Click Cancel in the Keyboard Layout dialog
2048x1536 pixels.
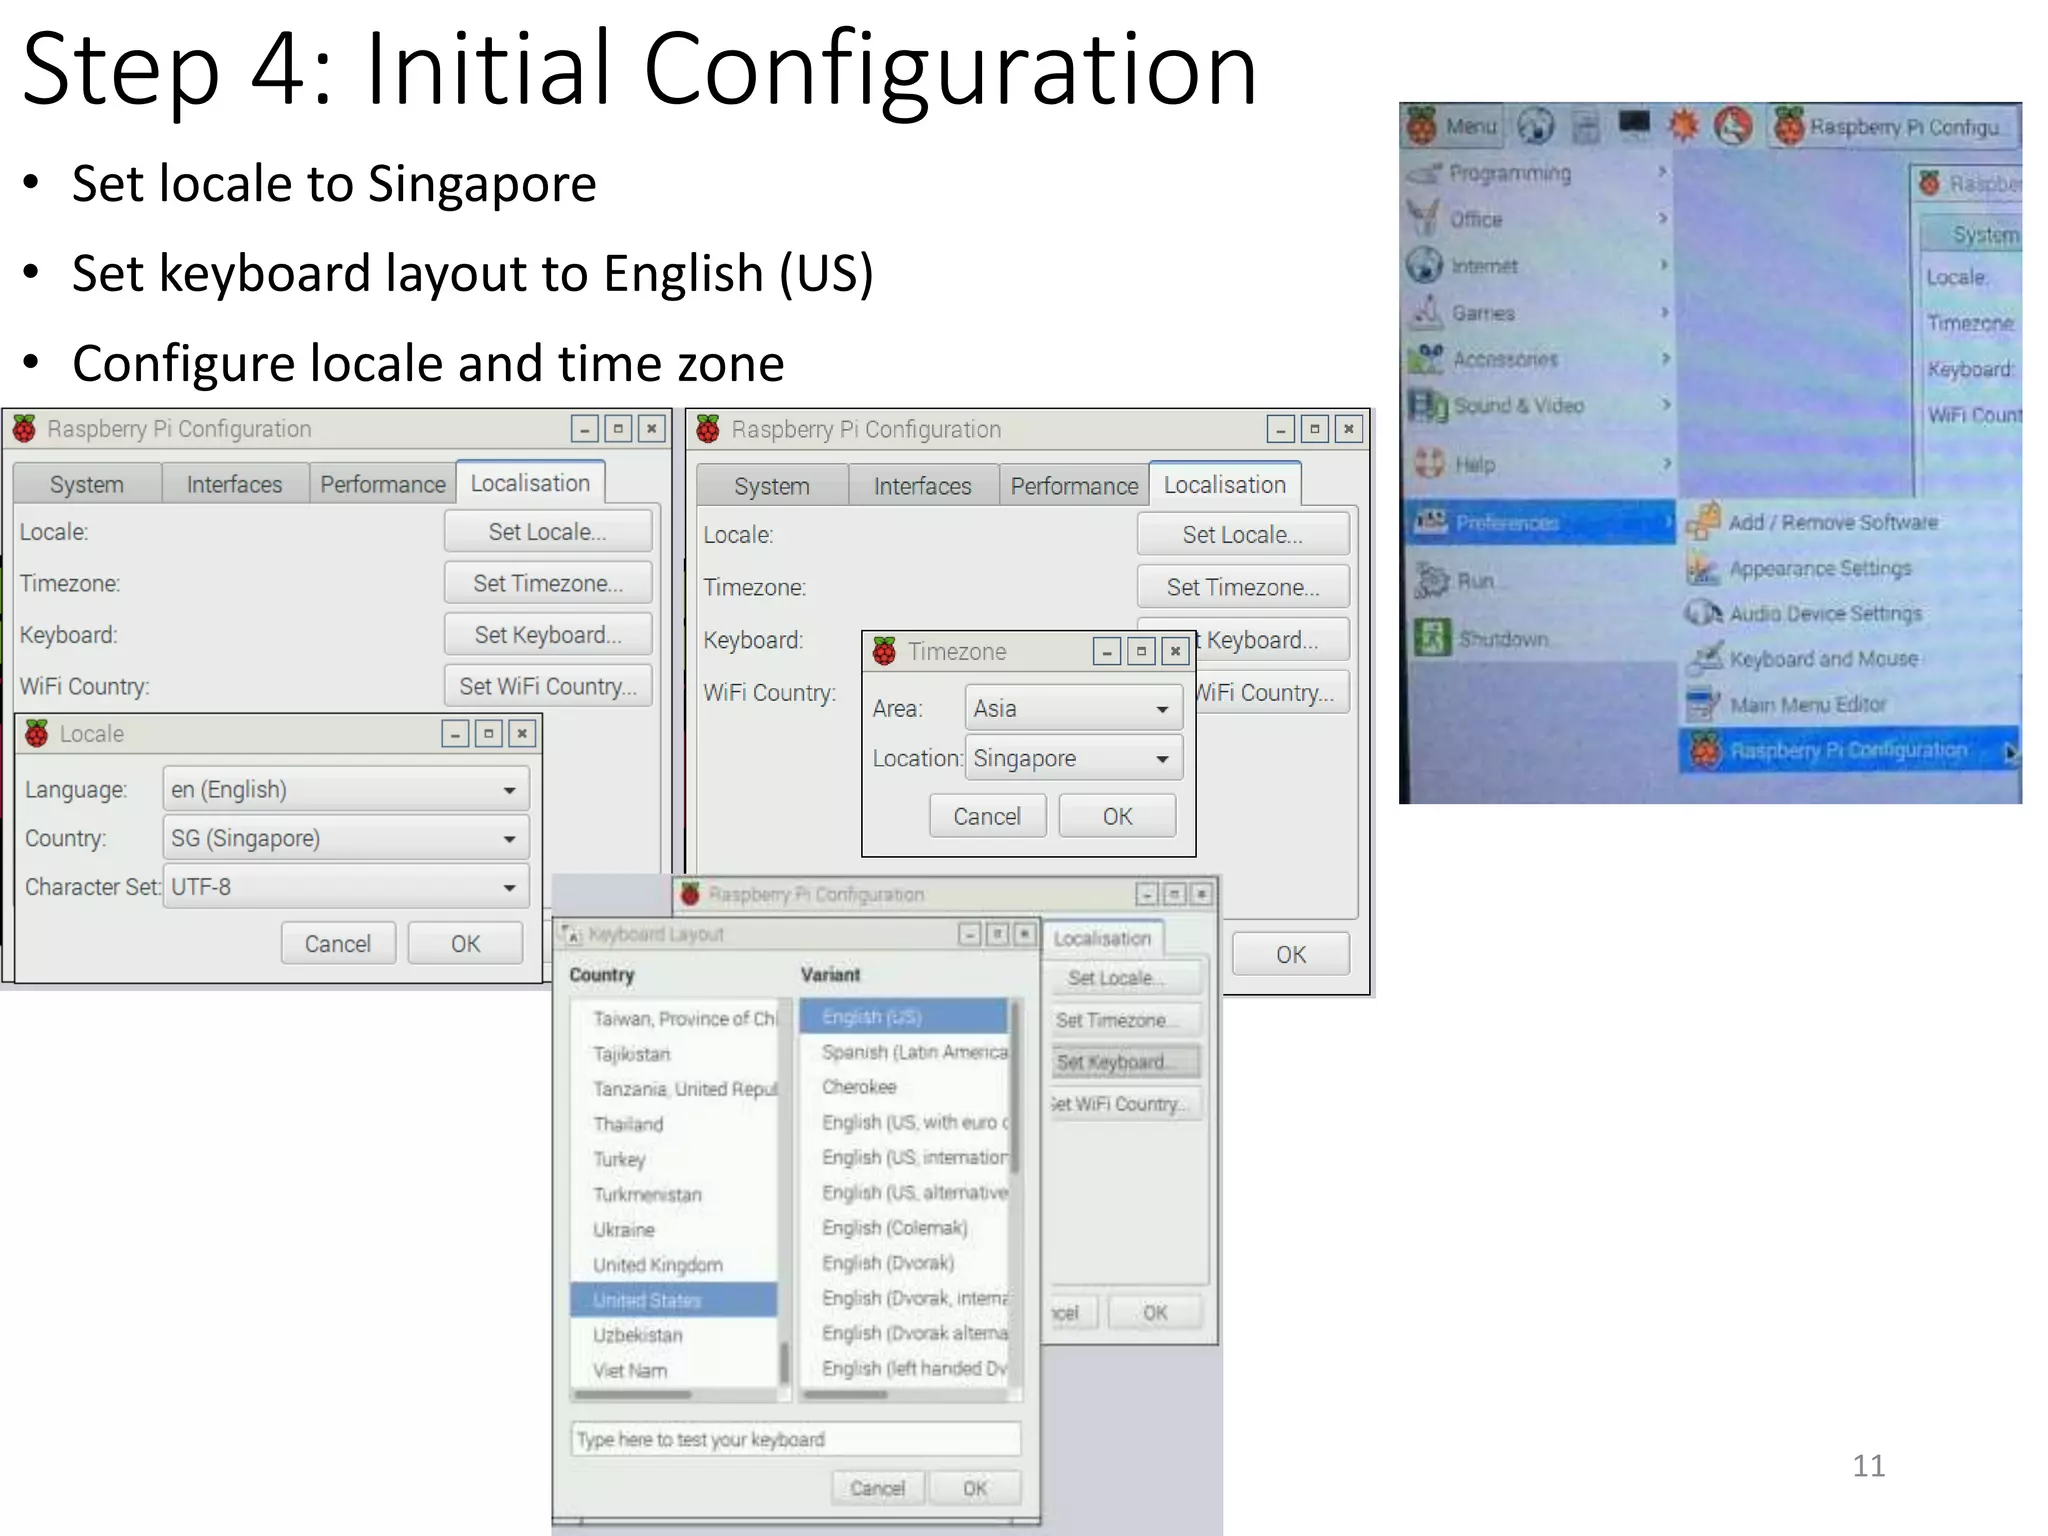click(878, 1488)
